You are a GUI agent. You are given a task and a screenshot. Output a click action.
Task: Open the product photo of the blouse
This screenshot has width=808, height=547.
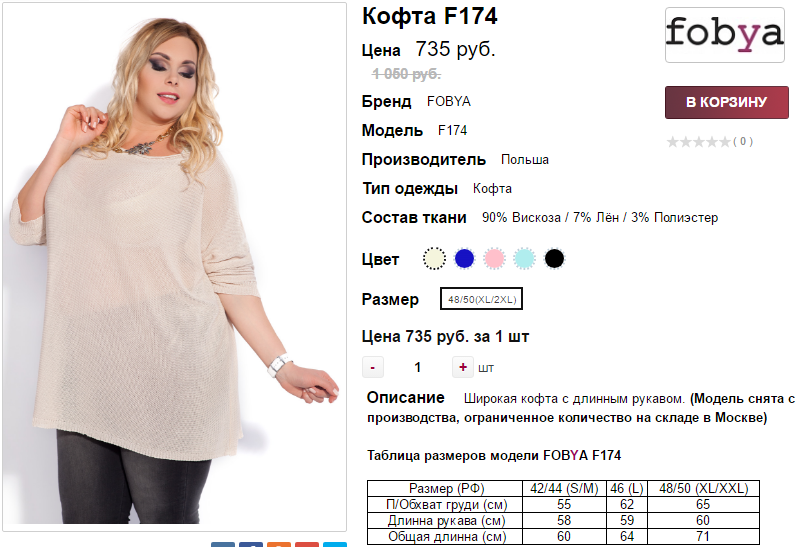tap(174, 267)
